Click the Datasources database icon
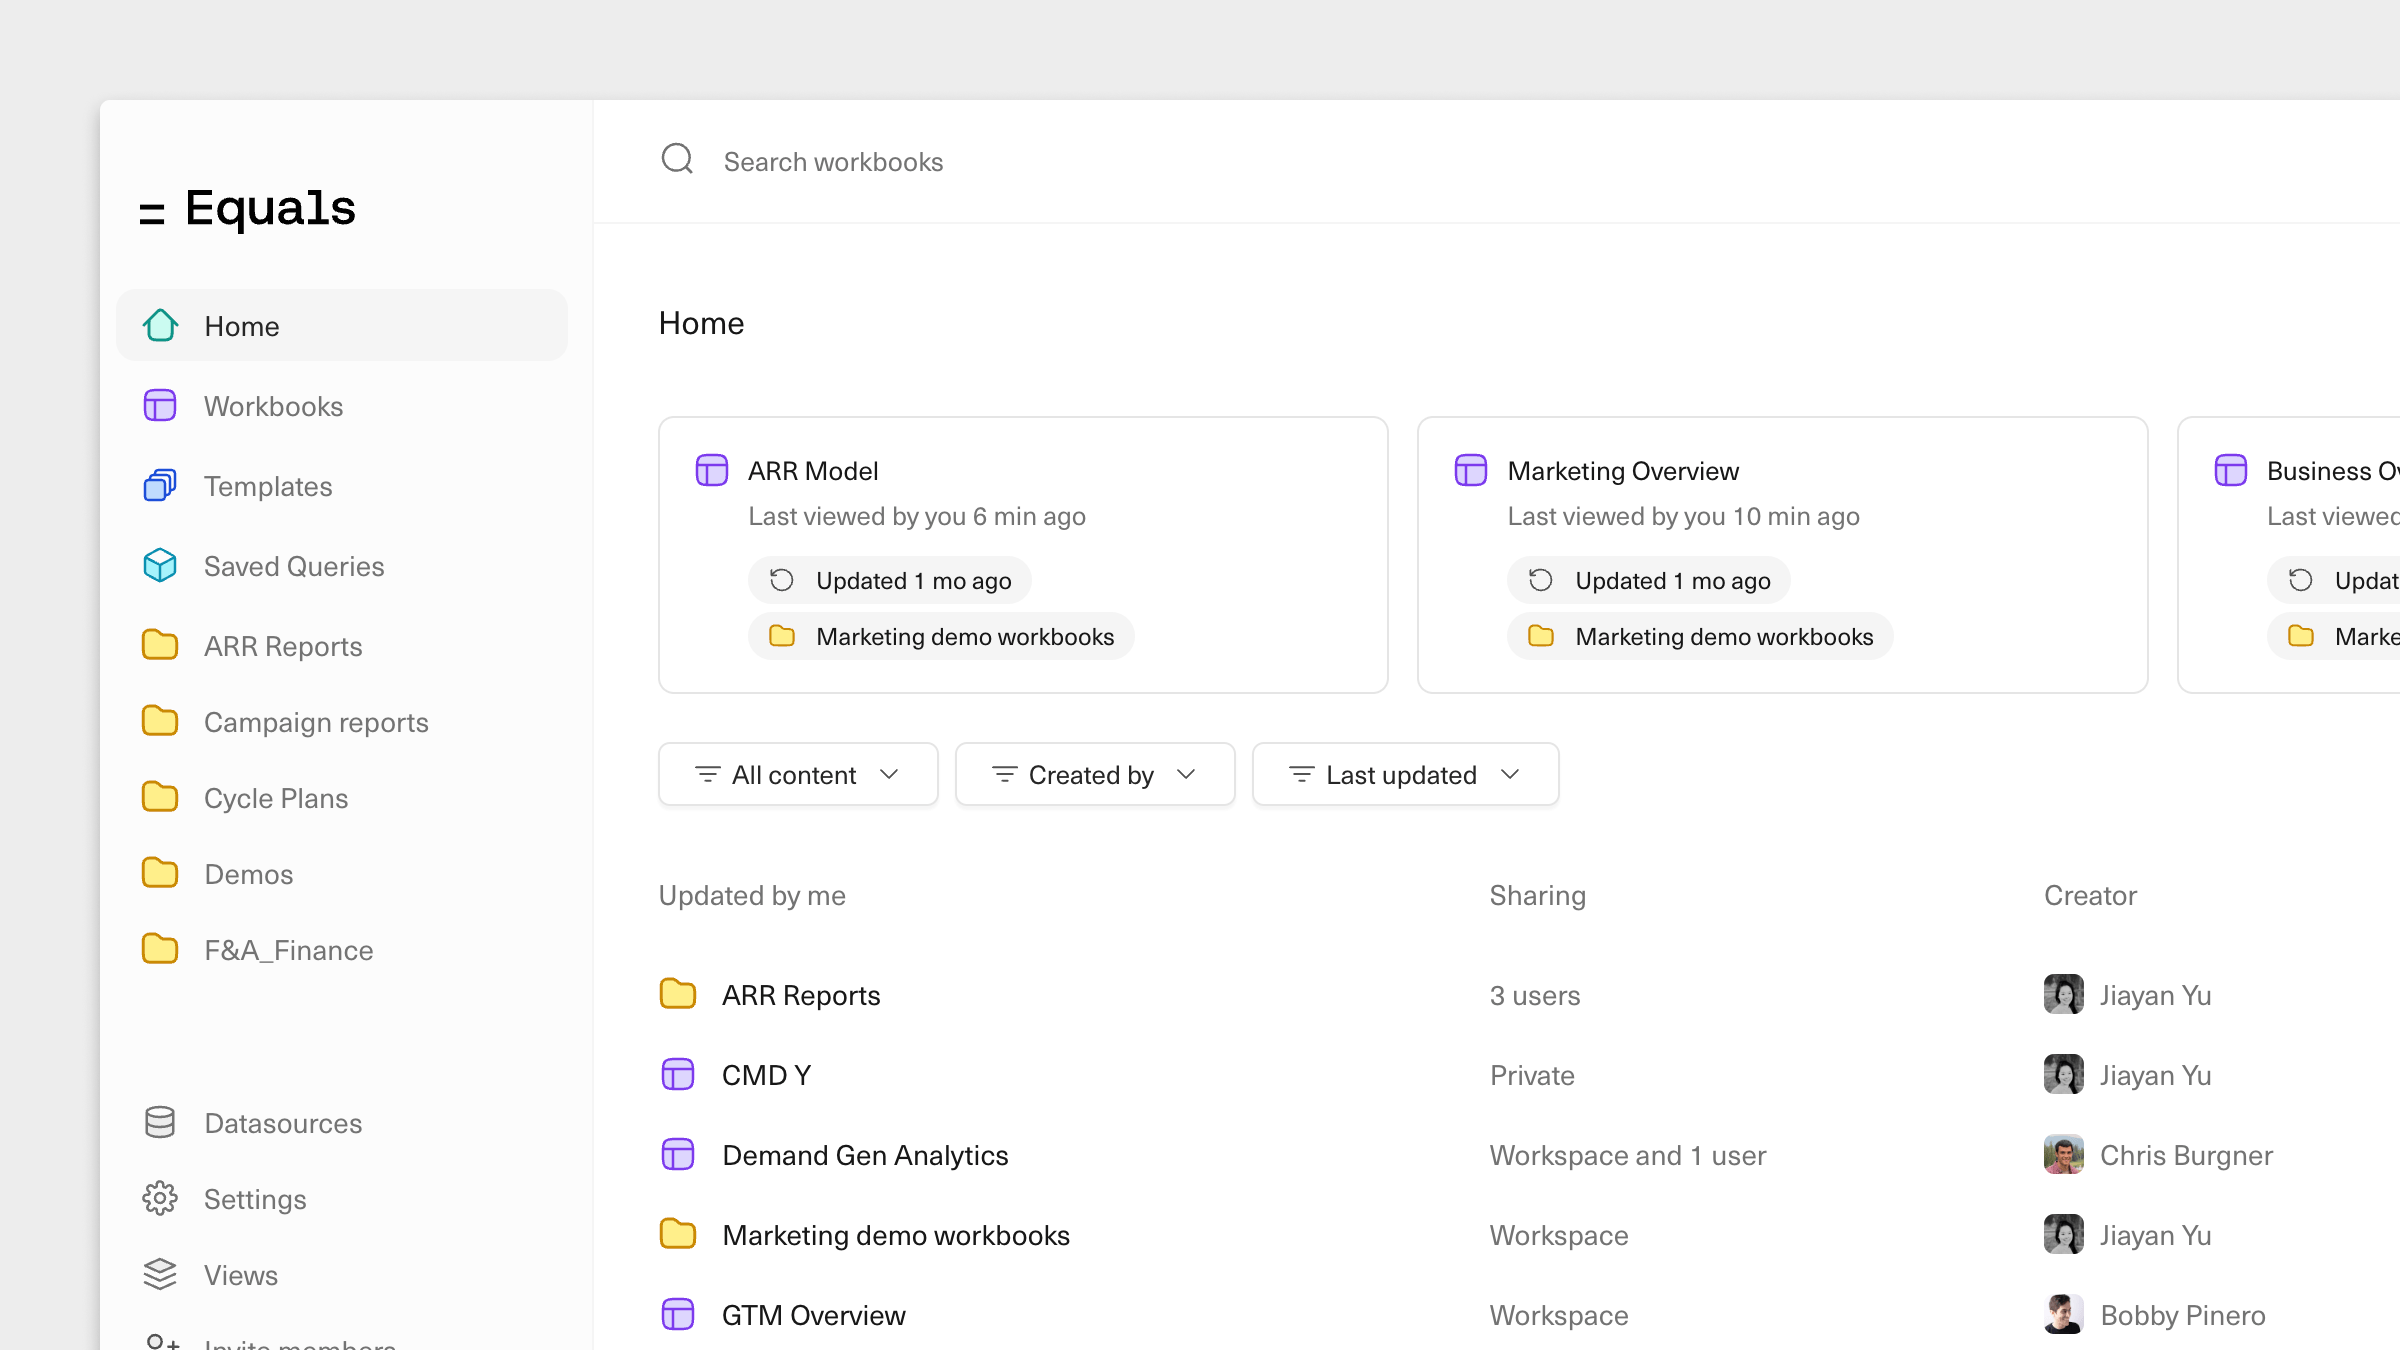 click(x=160, y=1122)
